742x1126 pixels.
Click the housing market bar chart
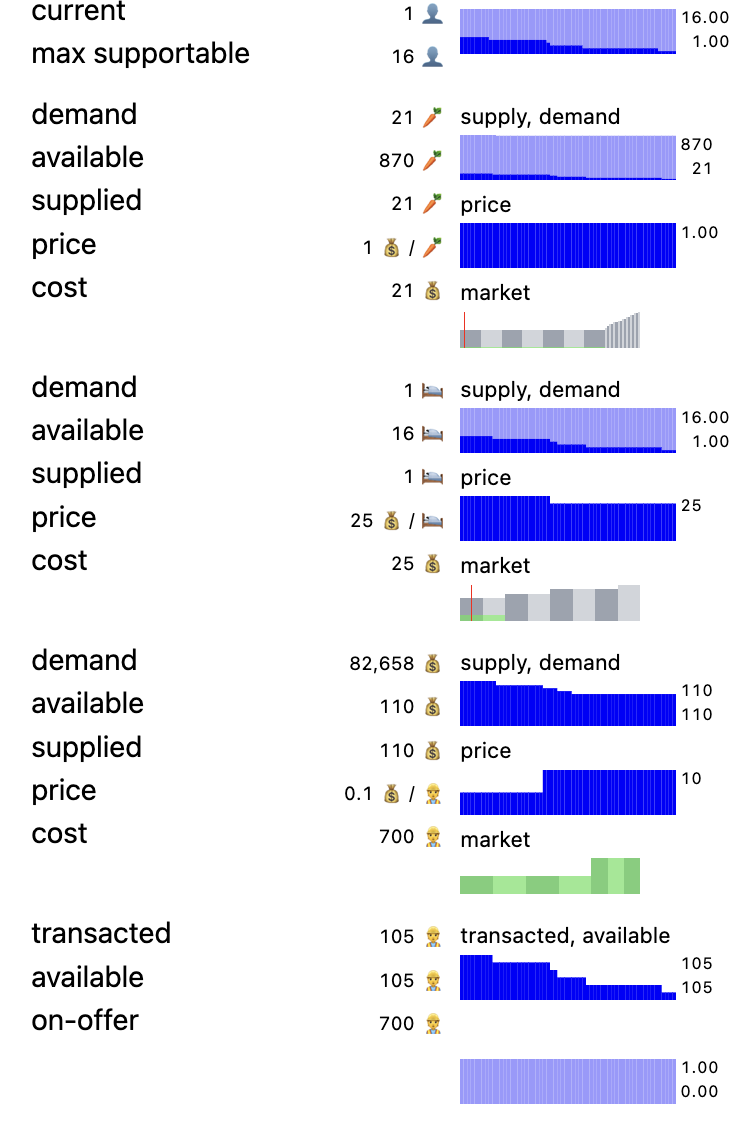(x=549, y=603)
